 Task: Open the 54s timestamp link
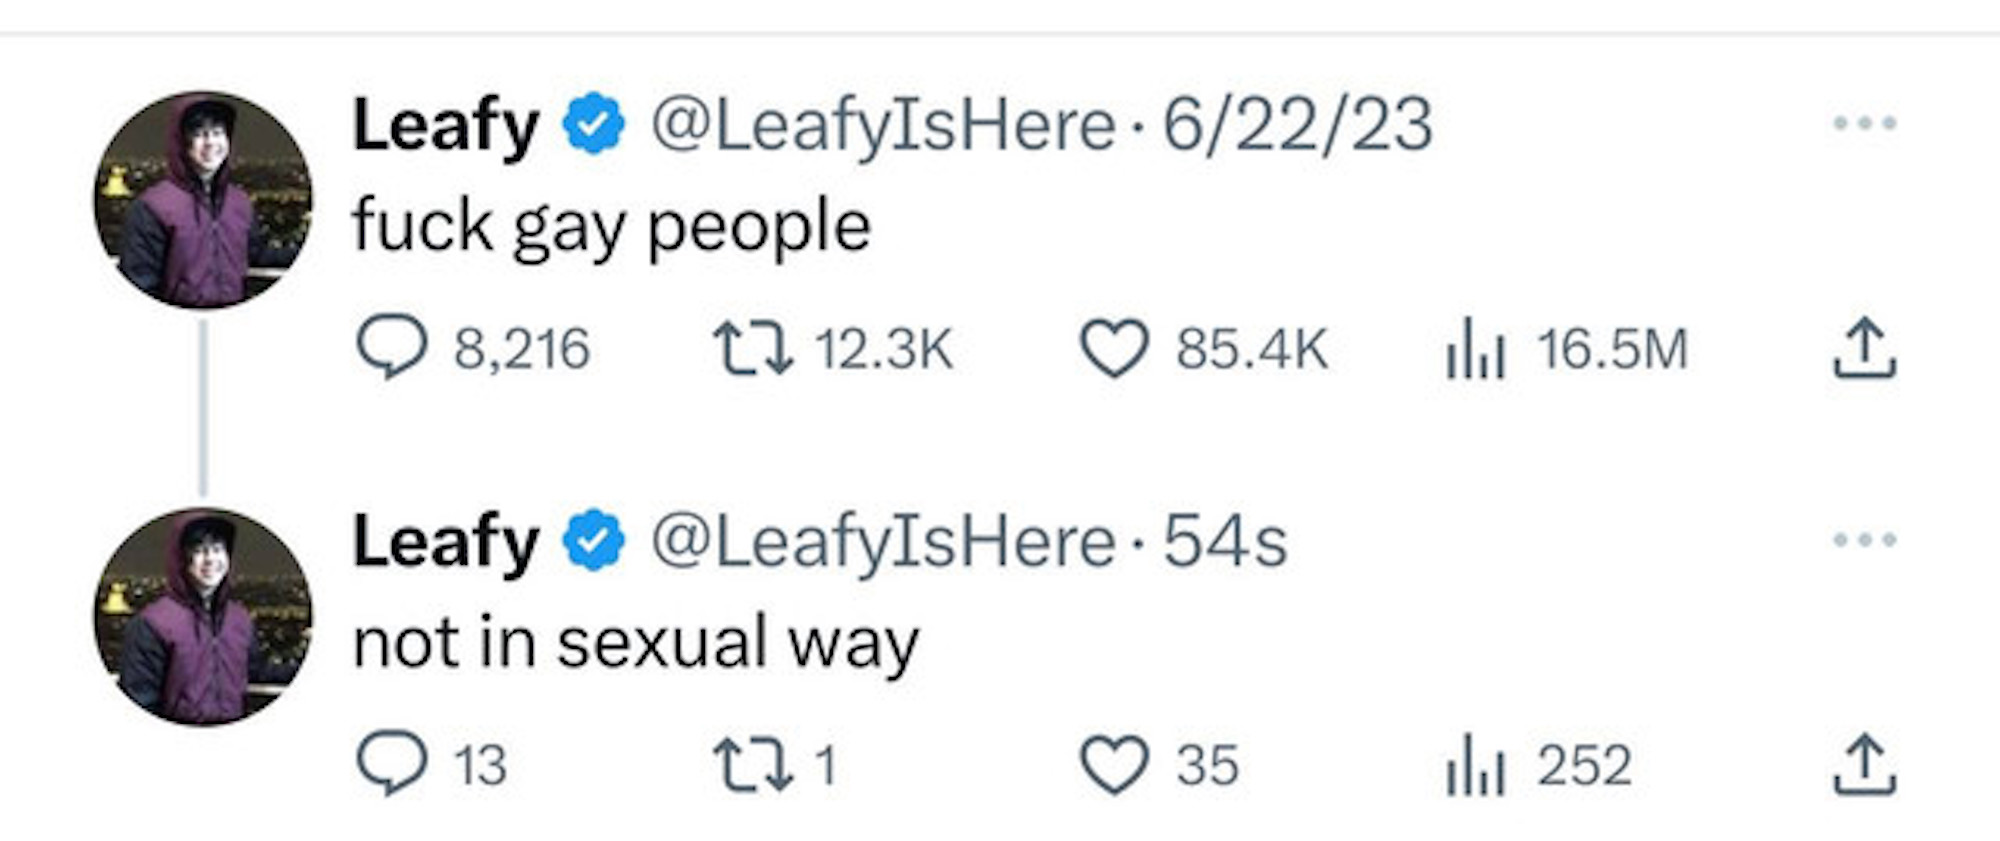tap(1224, 542)
